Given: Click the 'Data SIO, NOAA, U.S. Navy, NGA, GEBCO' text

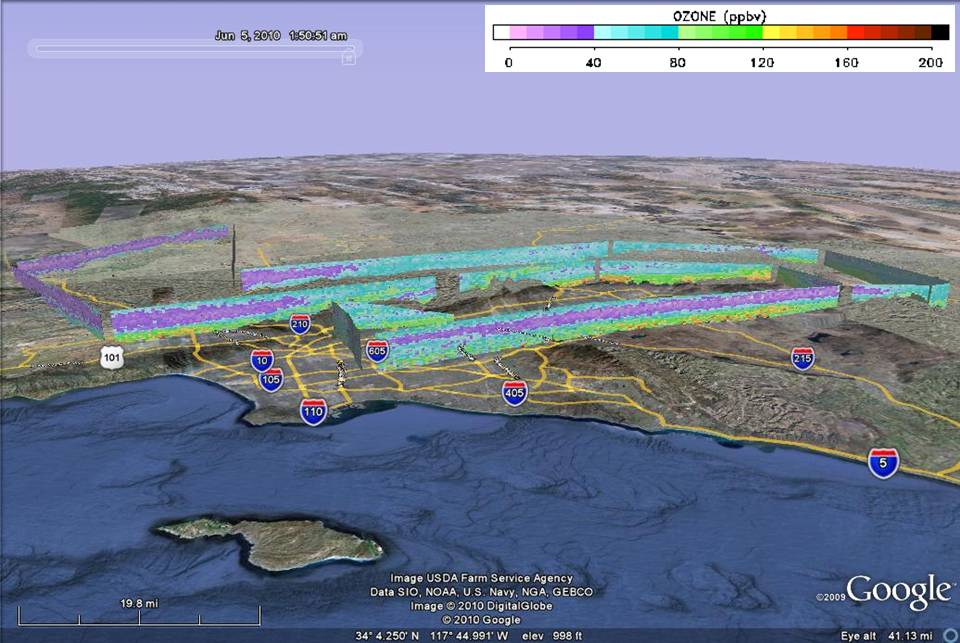Looking at the screenshot, I should click(481, 592).
